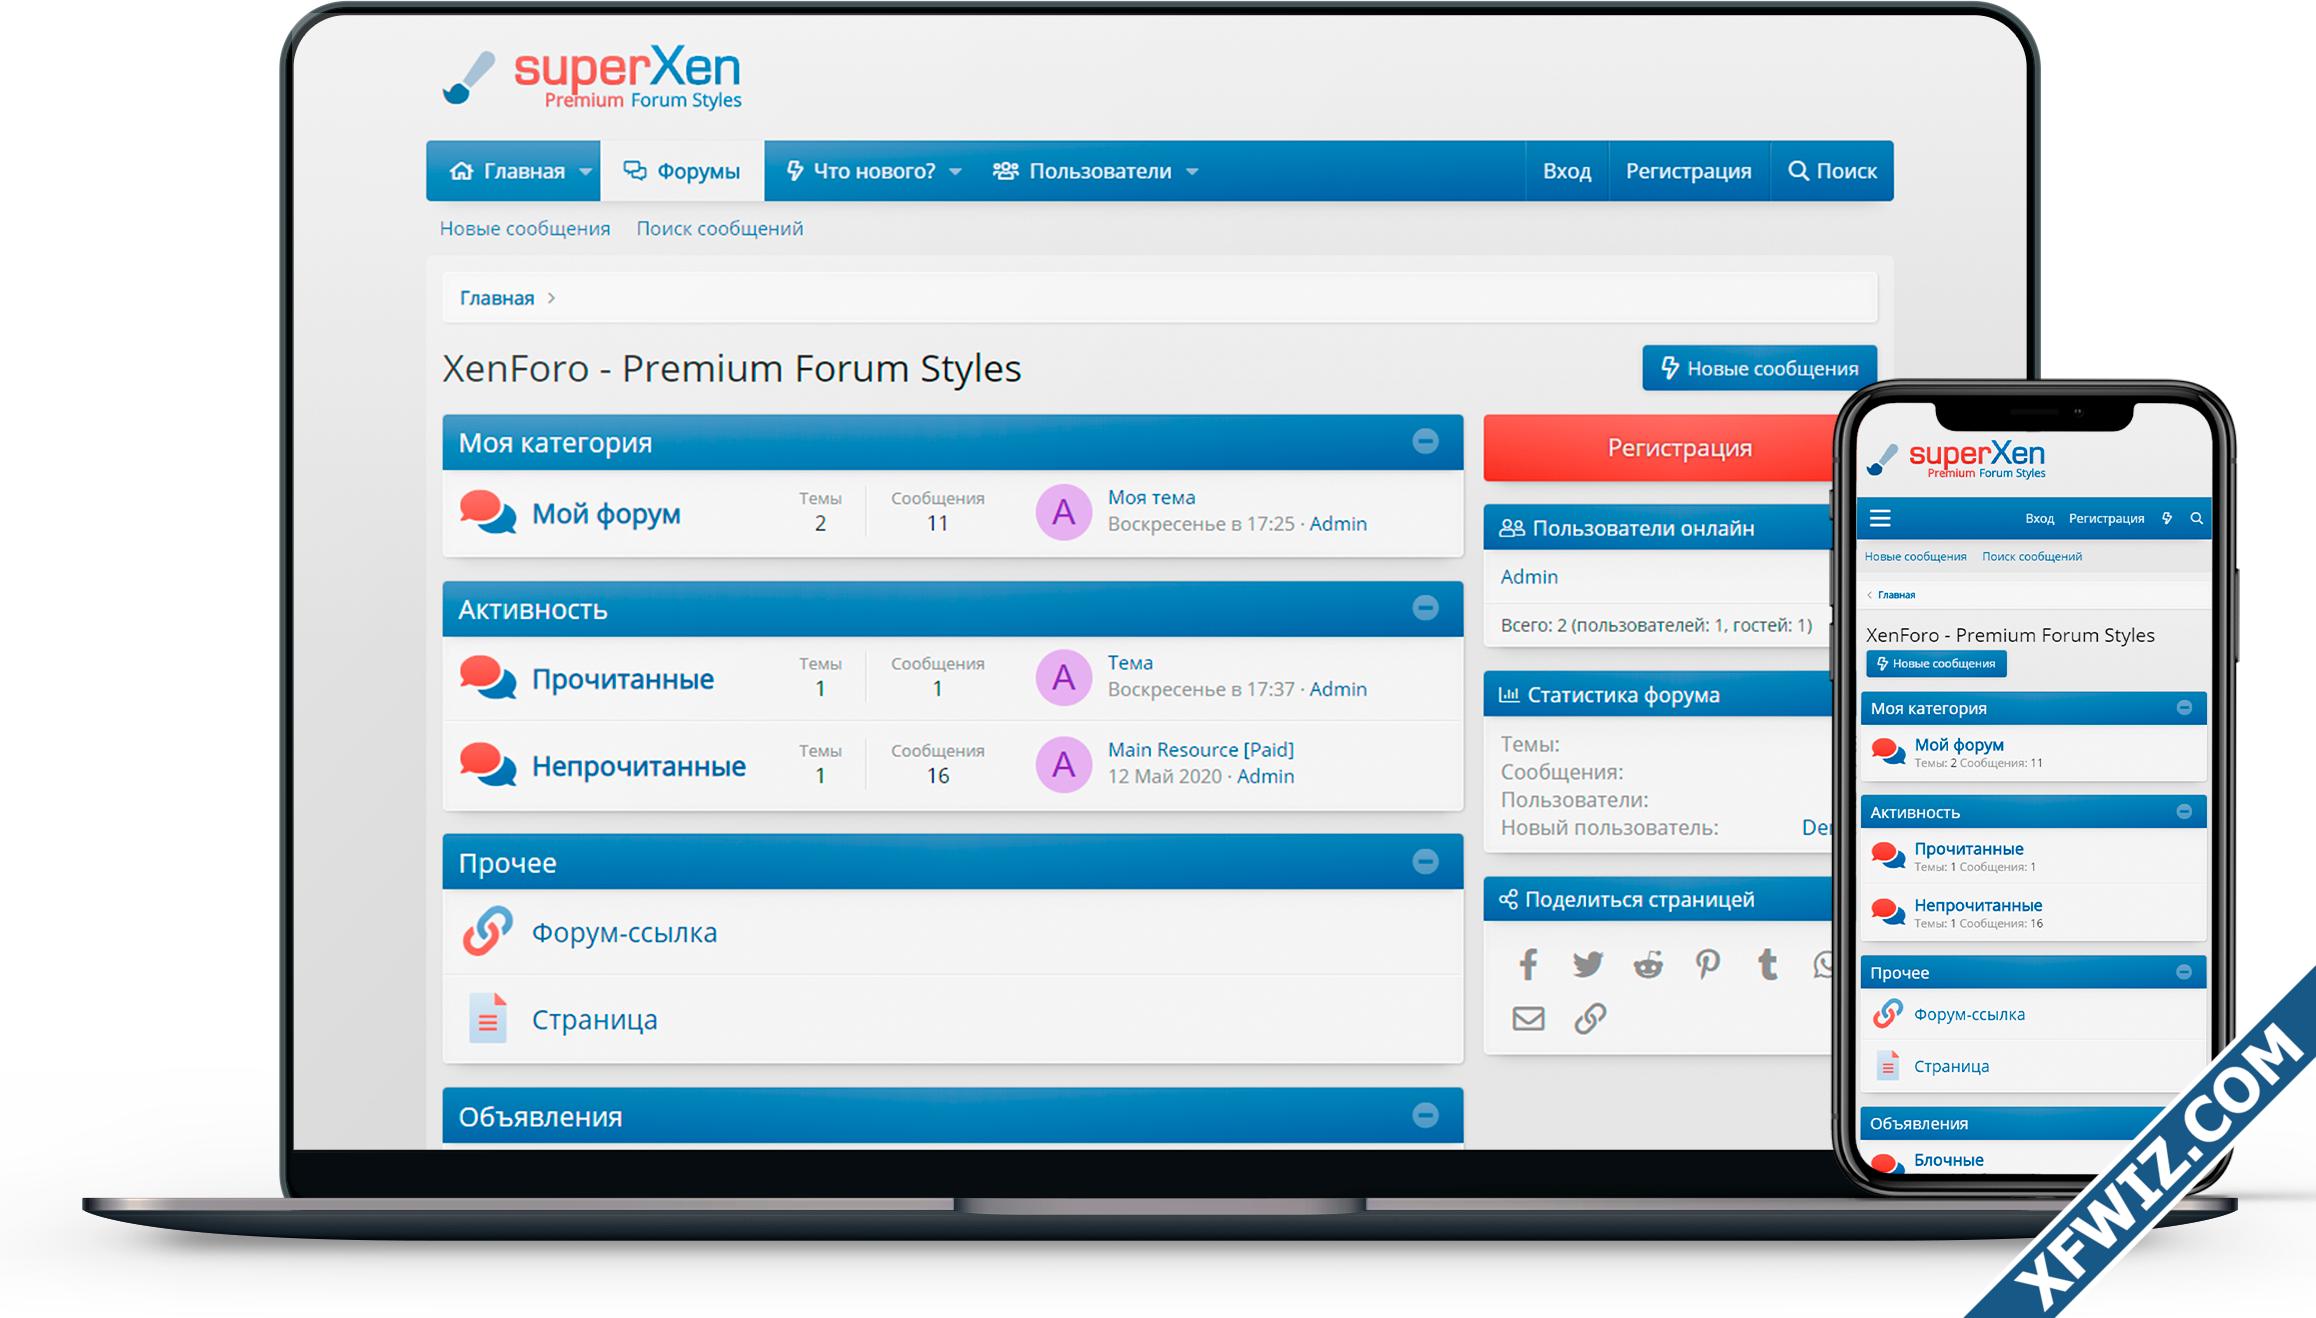Open the Страница page node

[594, 1019]
